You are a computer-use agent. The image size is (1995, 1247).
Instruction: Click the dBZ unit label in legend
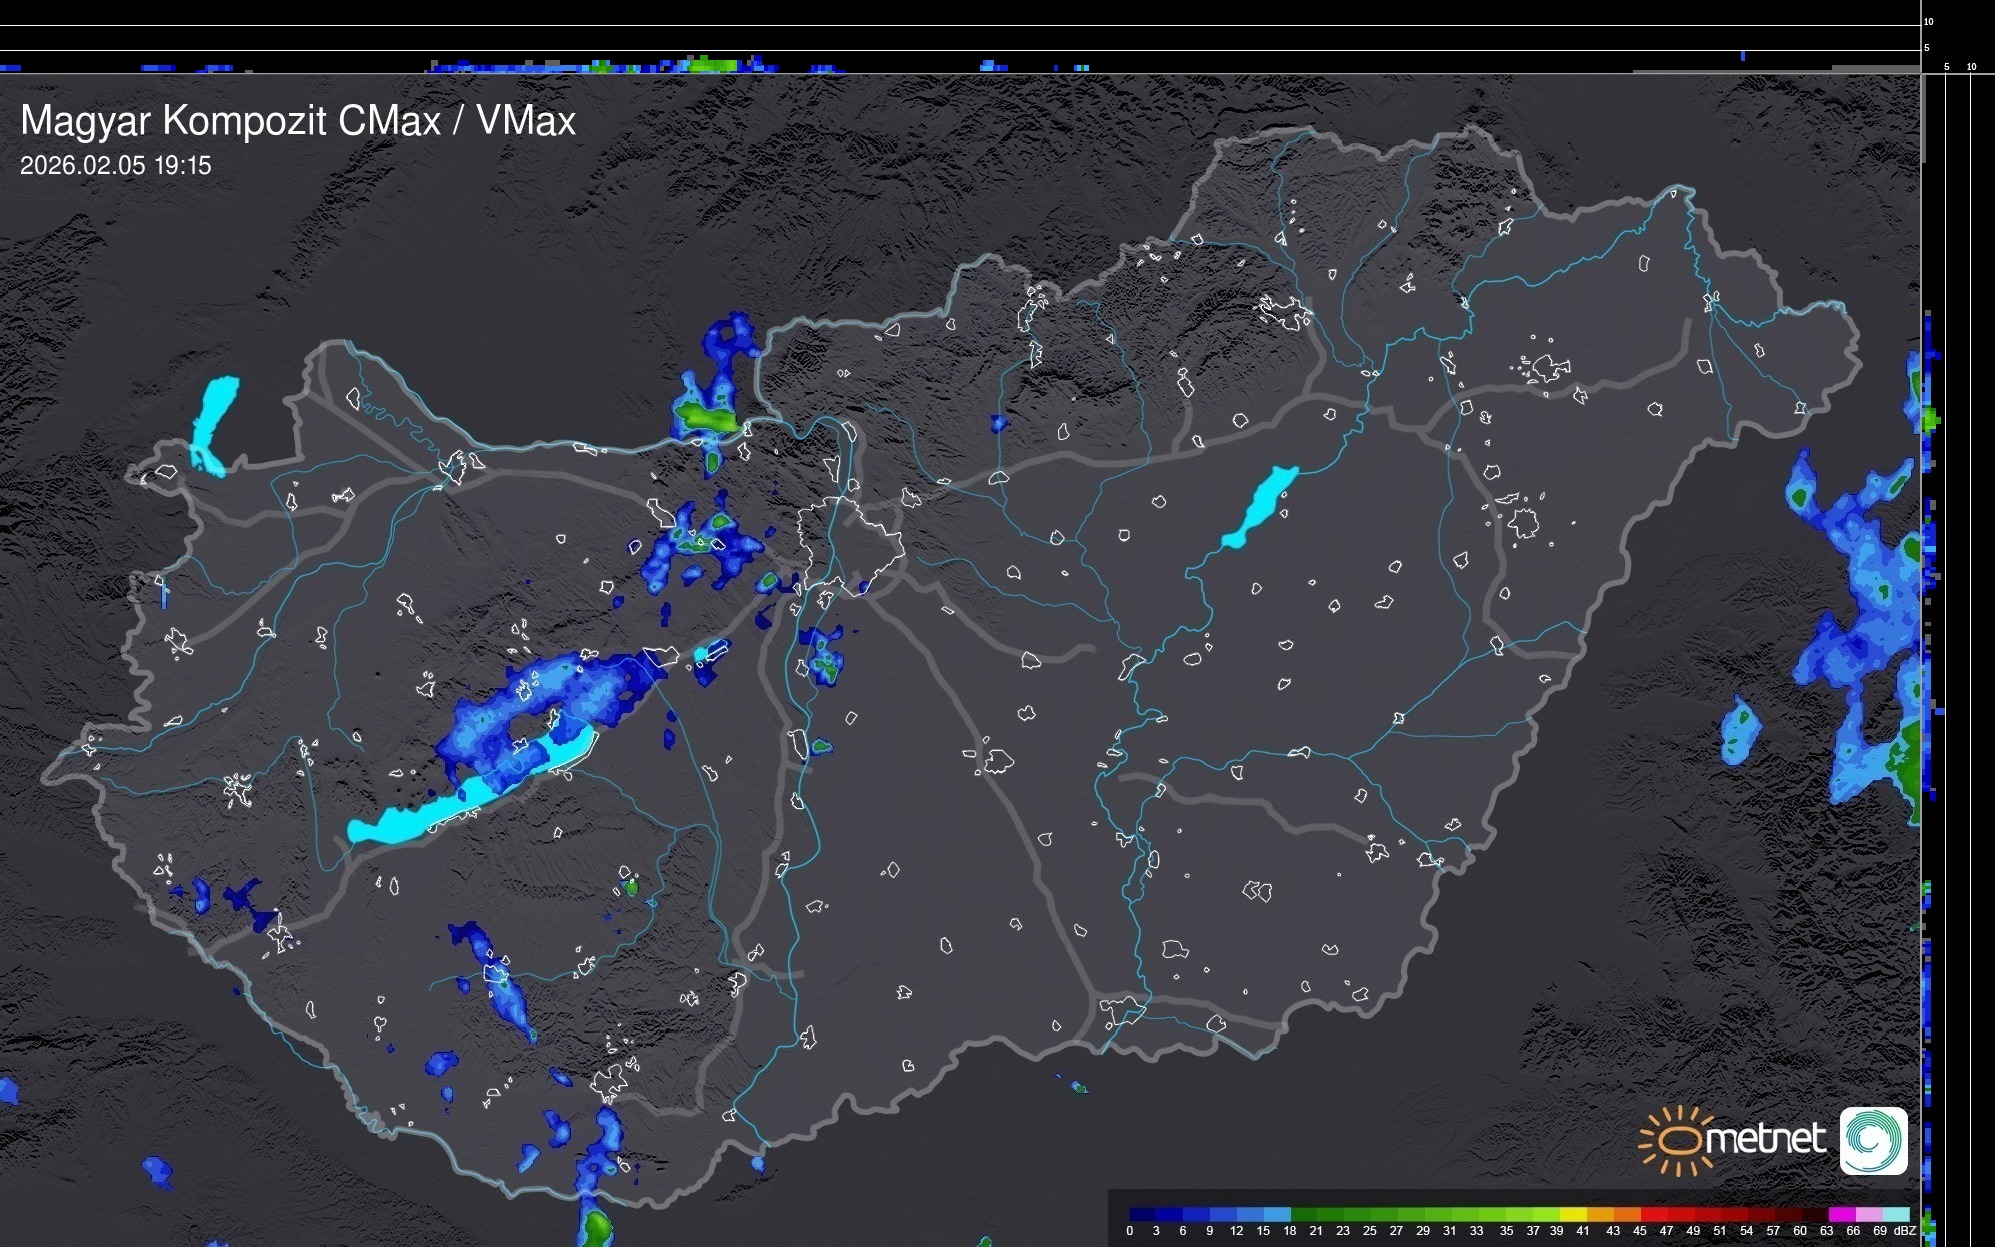(1906, 1231)
